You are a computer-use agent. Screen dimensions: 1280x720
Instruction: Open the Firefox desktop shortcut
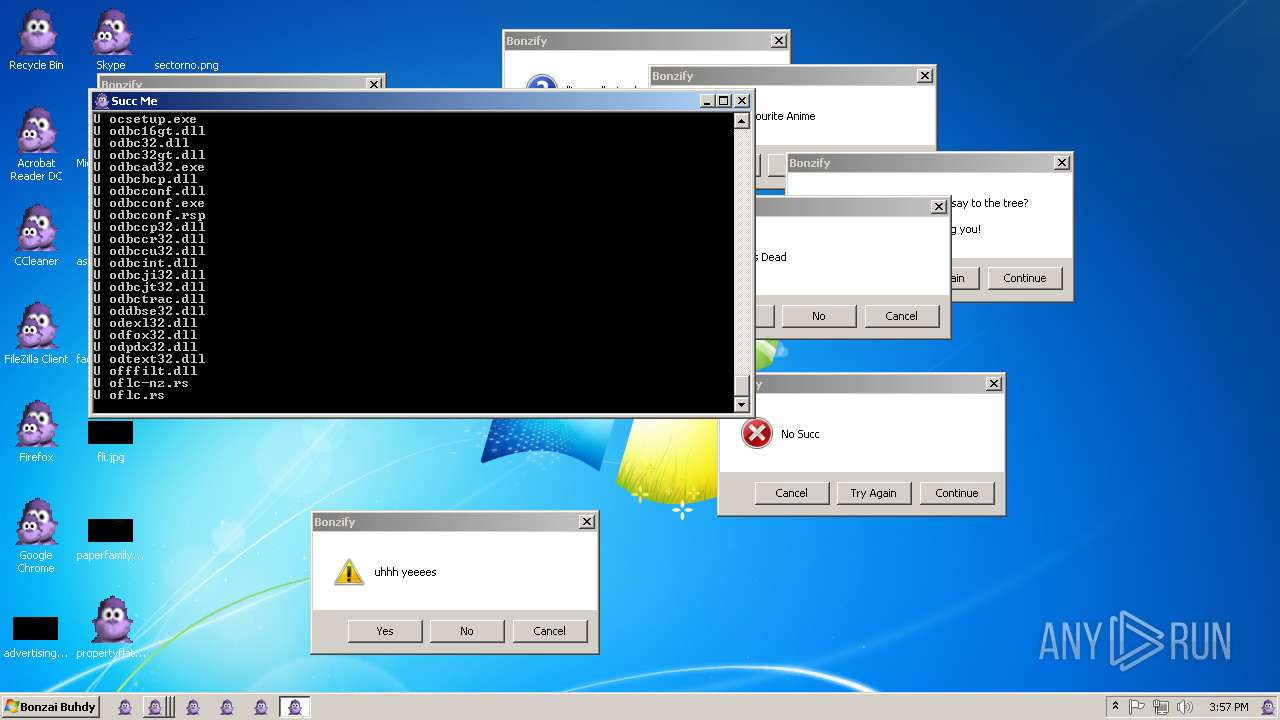(36, 432)
